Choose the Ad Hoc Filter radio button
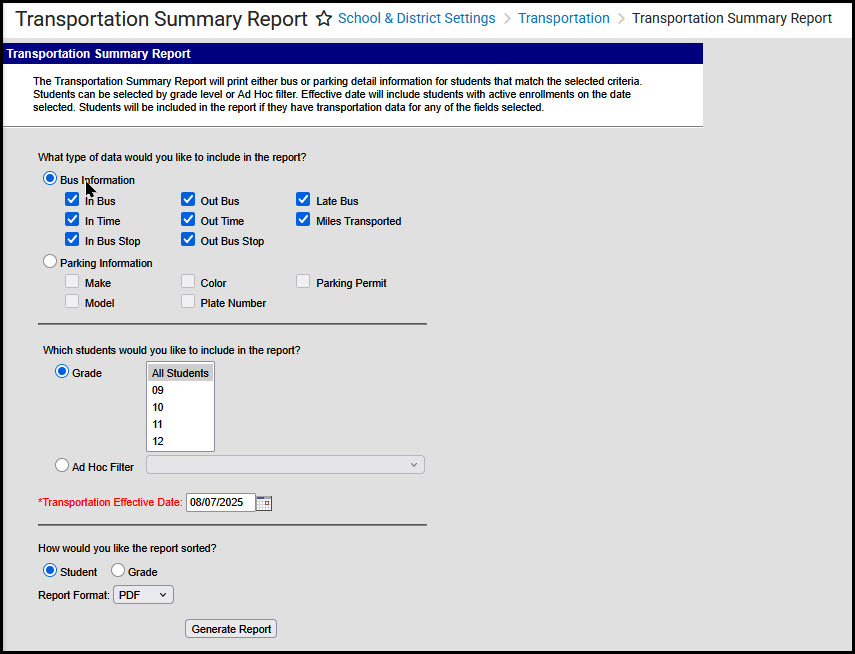The height and width of the screenshot is (654, 855). [62, 465]
